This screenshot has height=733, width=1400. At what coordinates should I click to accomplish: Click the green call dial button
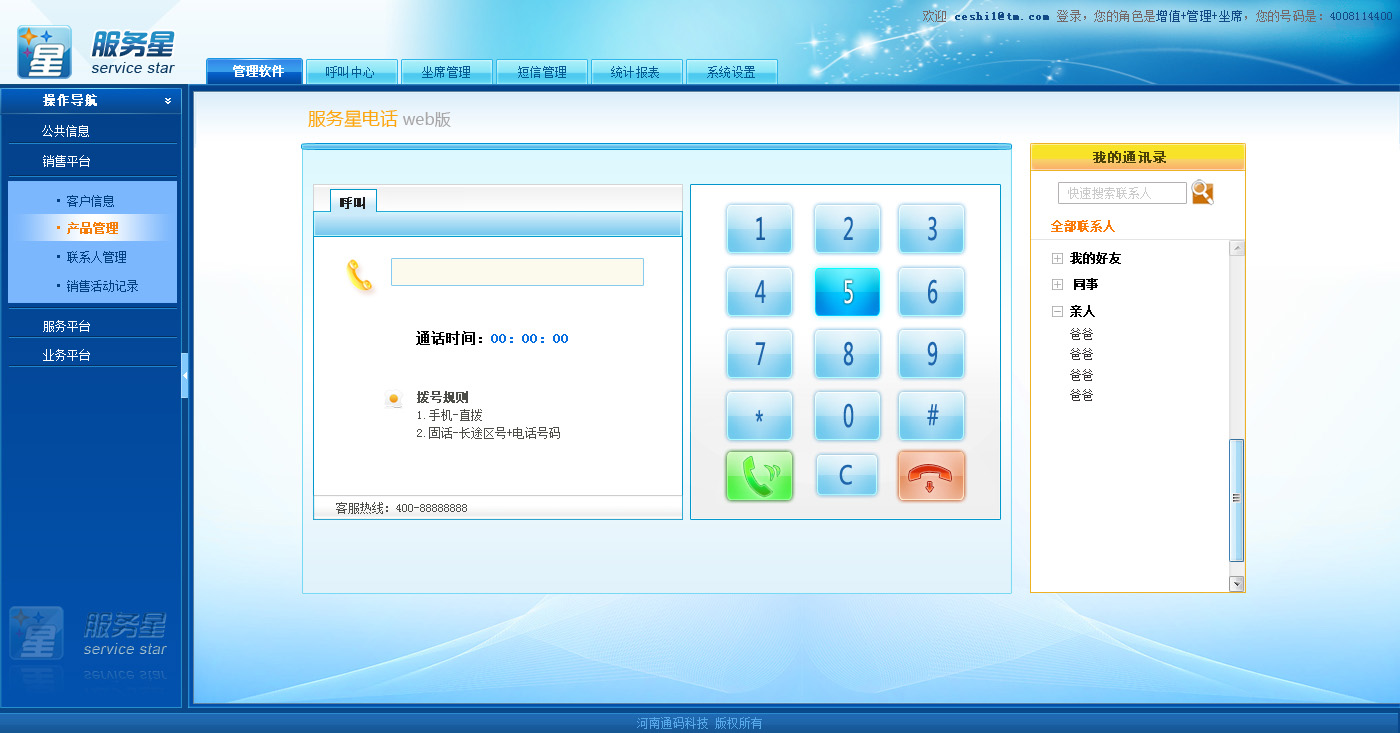pyautogui.click(x=759, y=475)
